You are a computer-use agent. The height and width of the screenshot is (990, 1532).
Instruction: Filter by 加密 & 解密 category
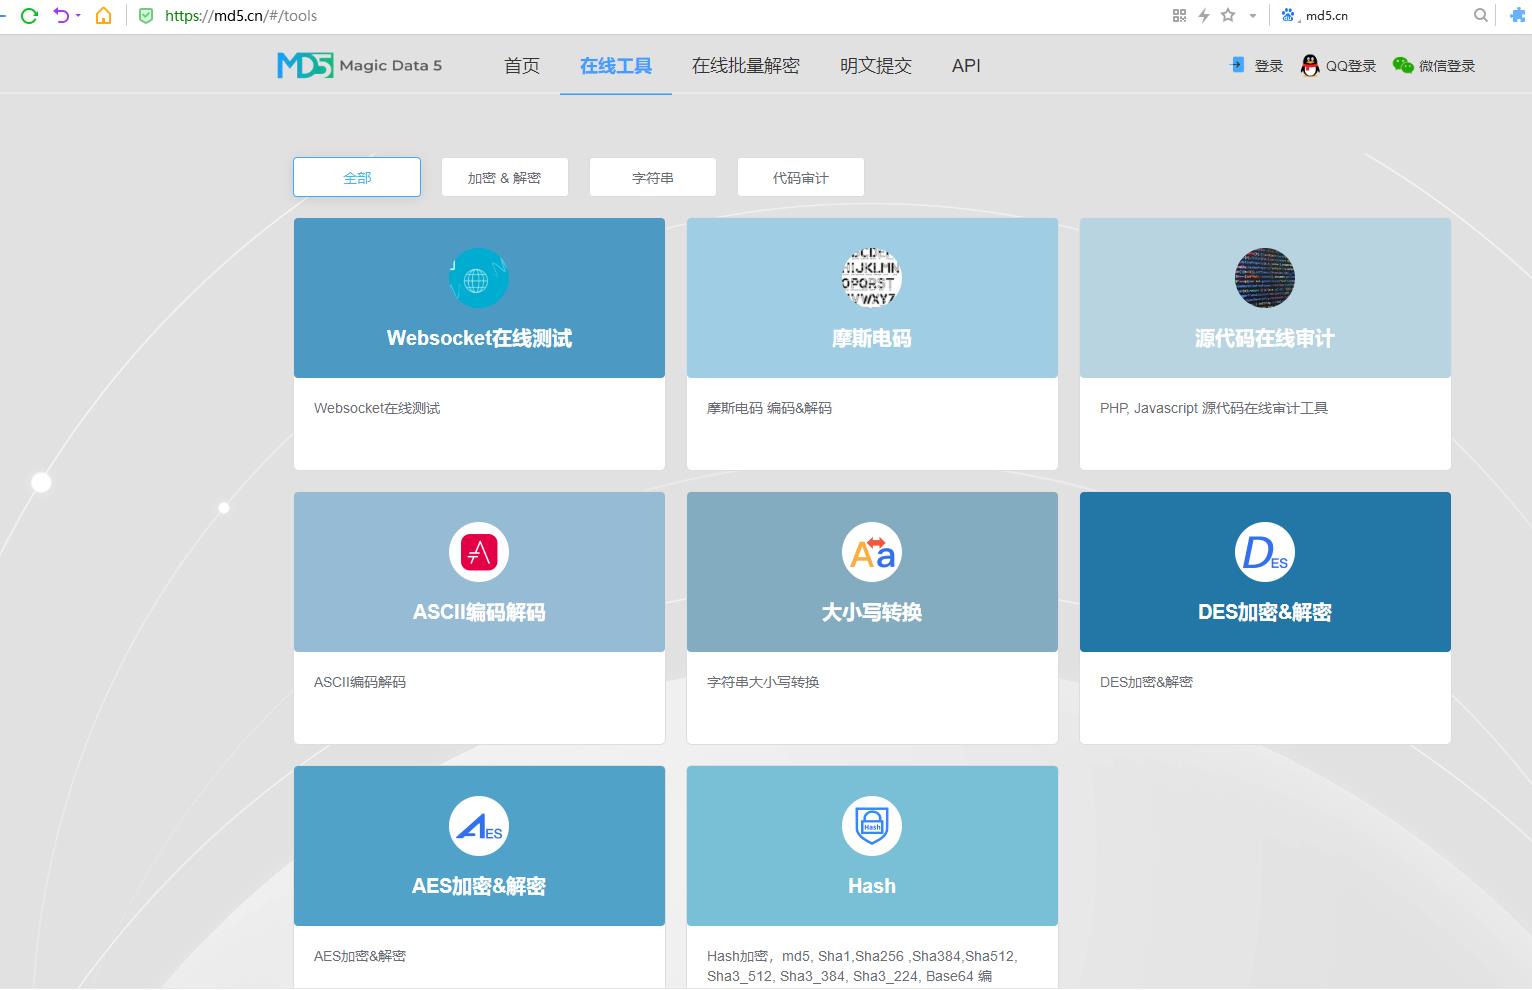click(x=505, y=177)
